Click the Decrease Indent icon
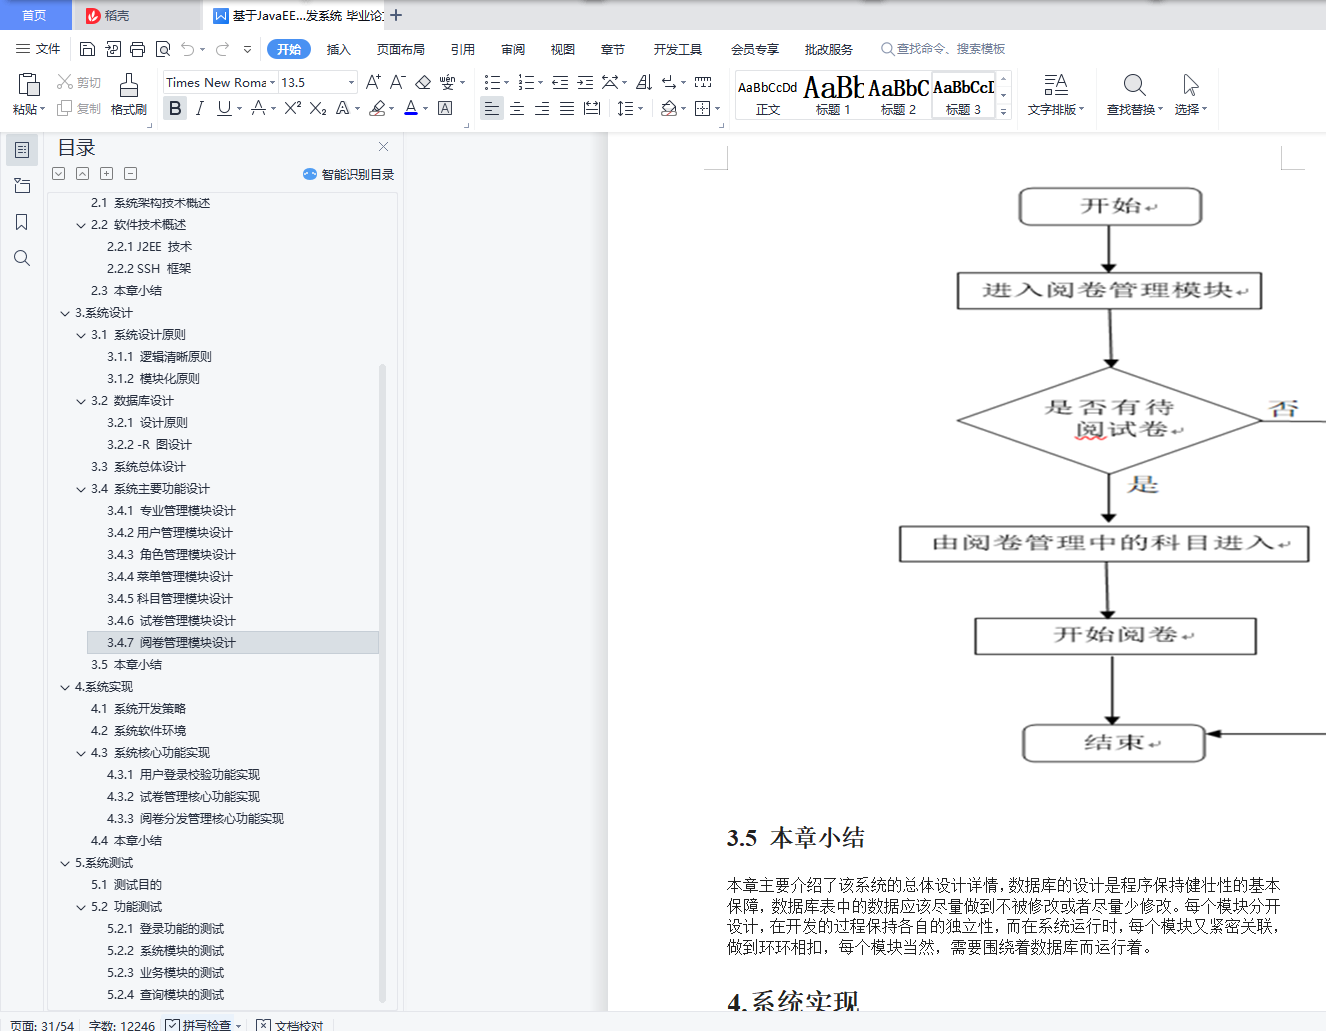This screenshot has height=1031, width=1326. click(x=560, y=82)
